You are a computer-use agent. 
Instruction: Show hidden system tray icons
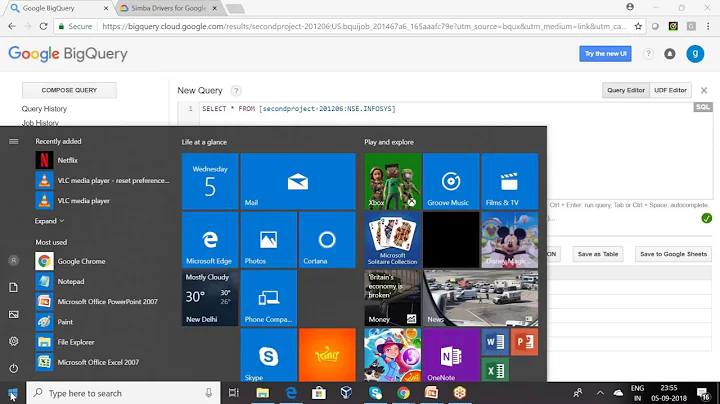[600, 393]
